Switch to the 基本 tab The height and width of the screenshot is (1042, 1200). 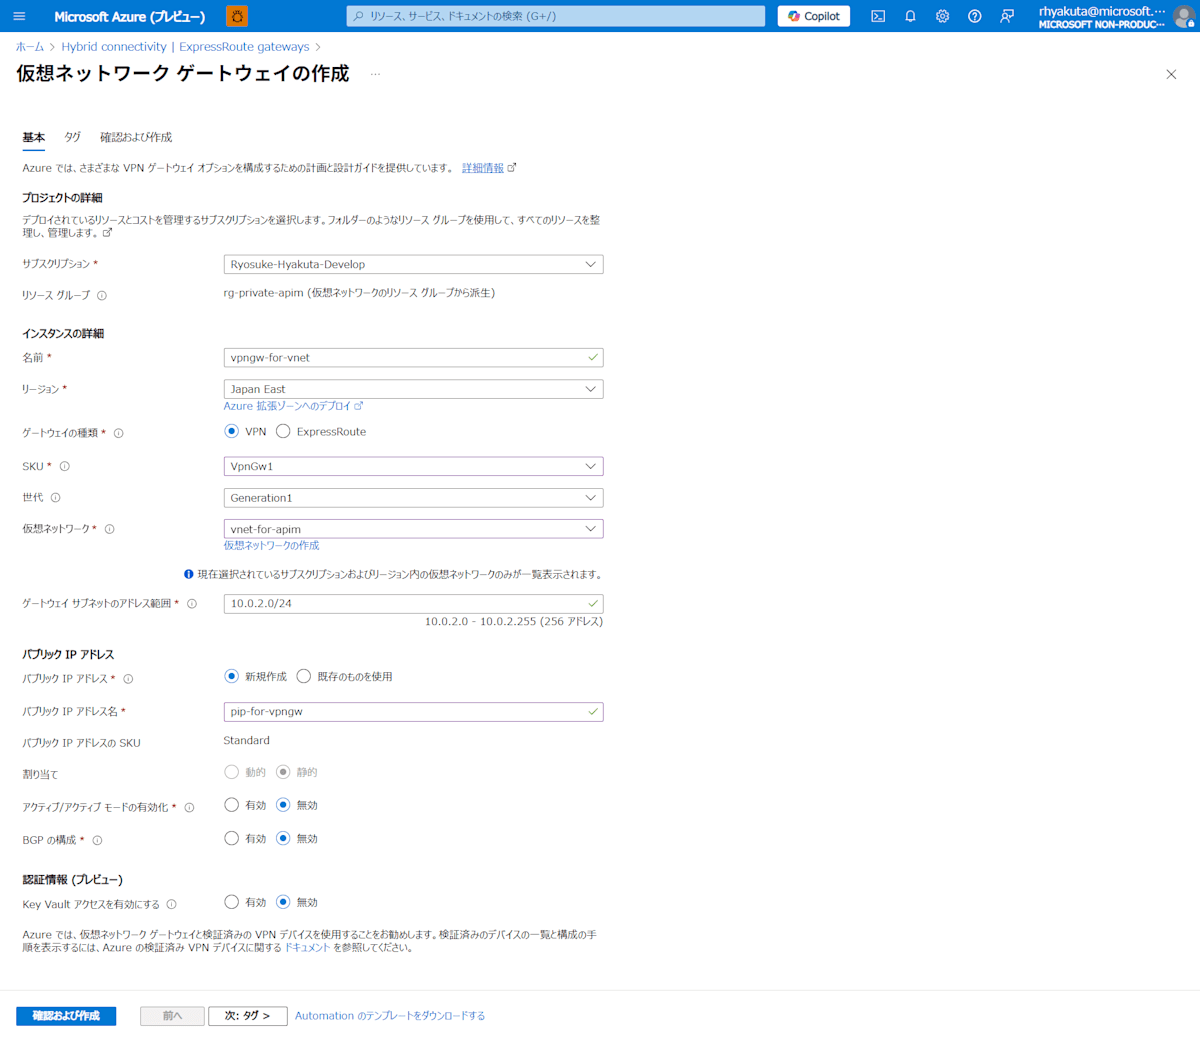coord(34,137)
